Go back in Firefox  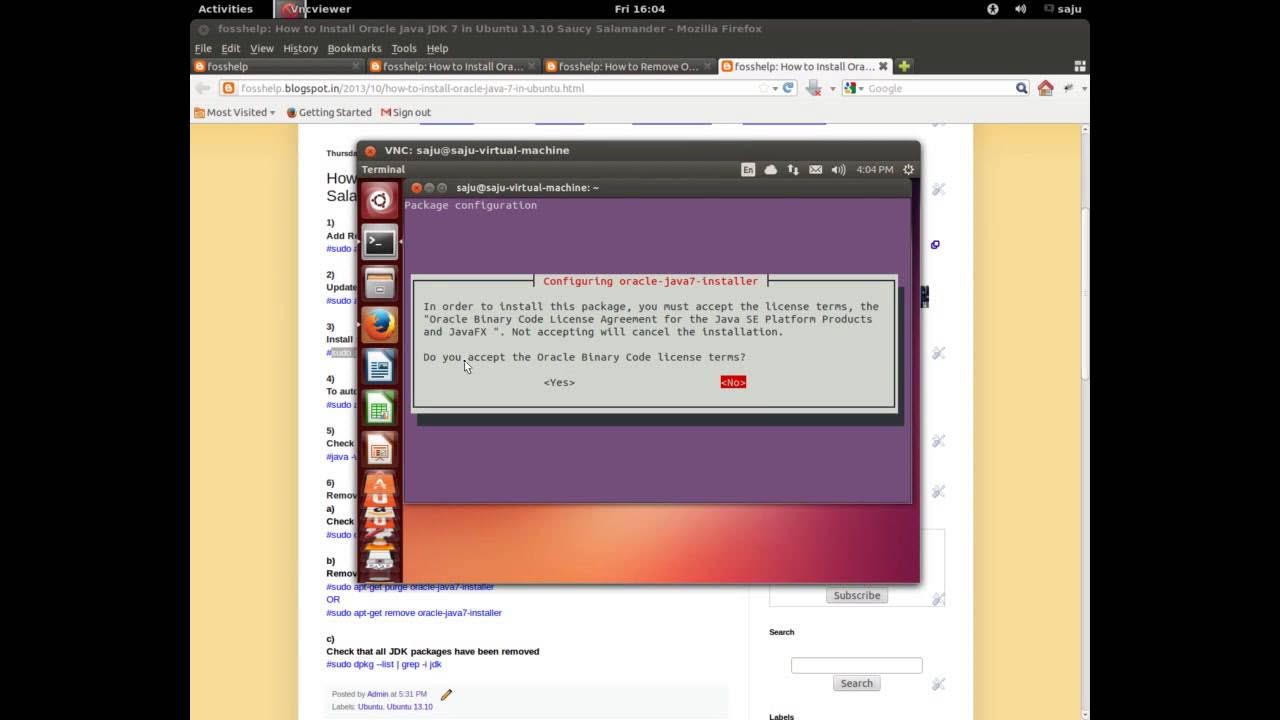pos(203,88)
